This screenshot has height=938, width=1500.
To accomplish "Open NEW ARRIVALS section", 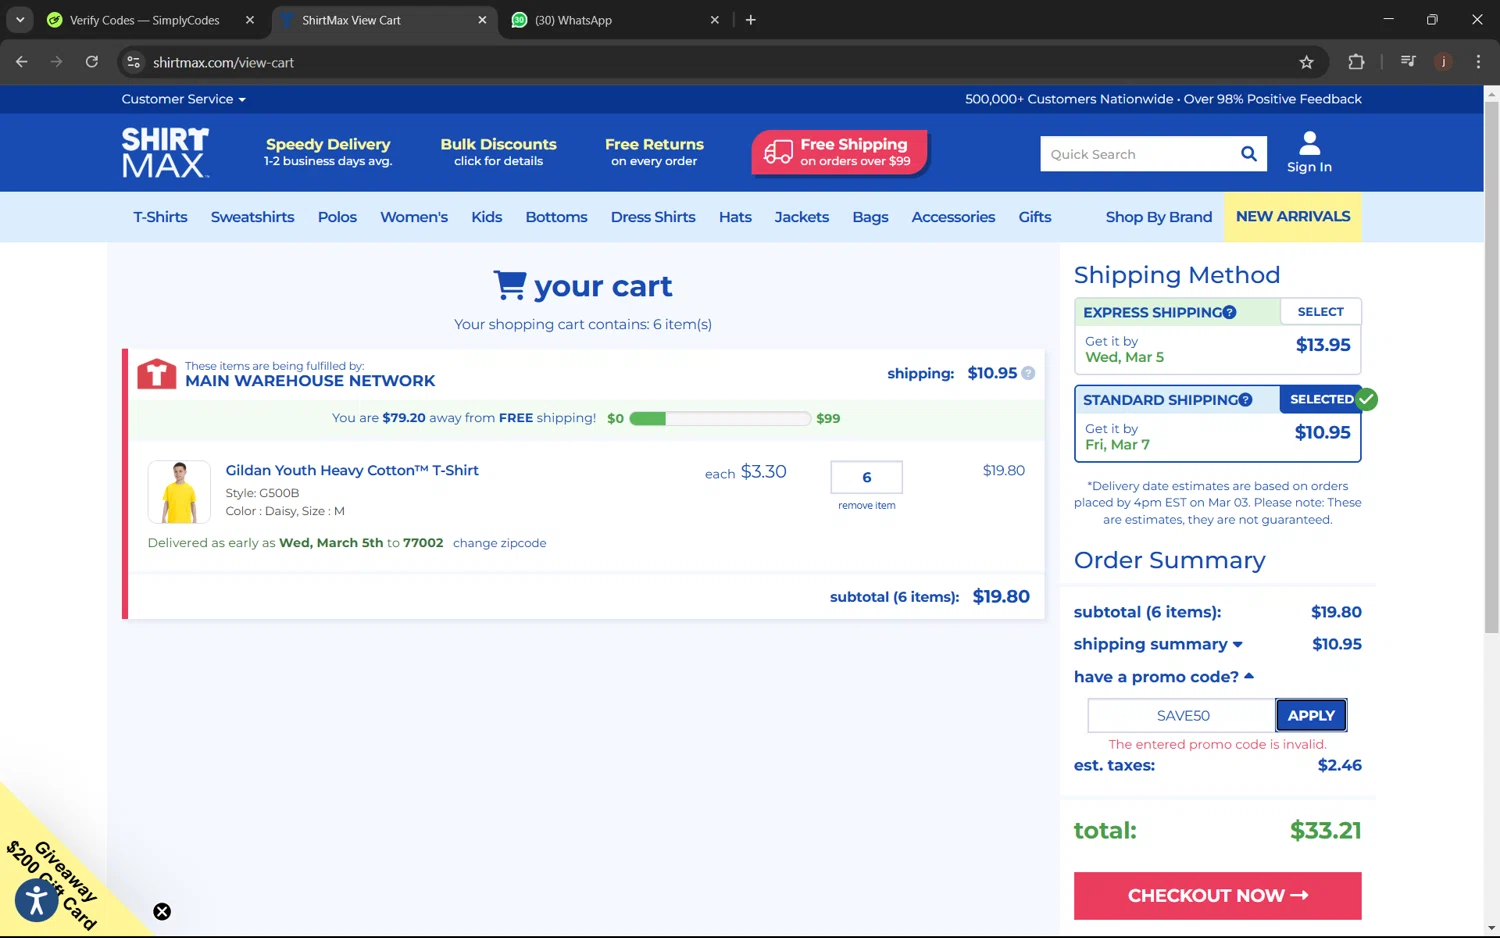I will (1293, 217).
